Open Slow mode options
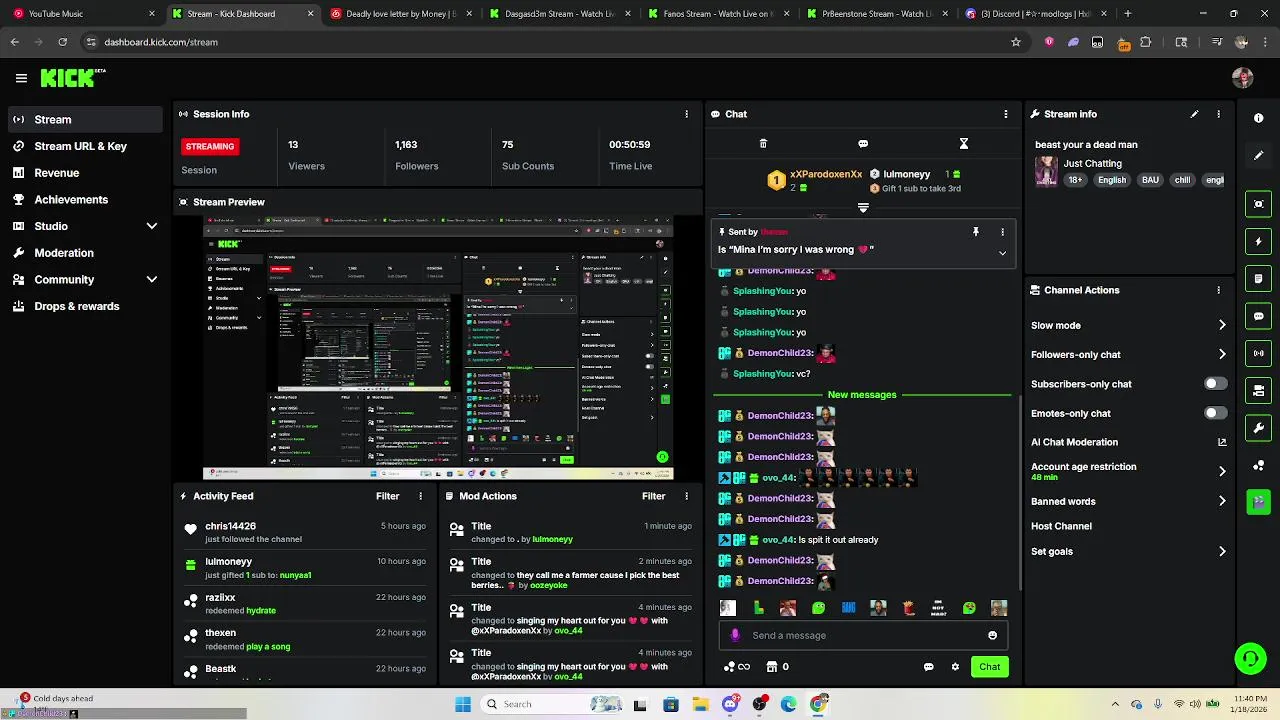Viewport: 1280px width, 720px height. (1128, 325)
